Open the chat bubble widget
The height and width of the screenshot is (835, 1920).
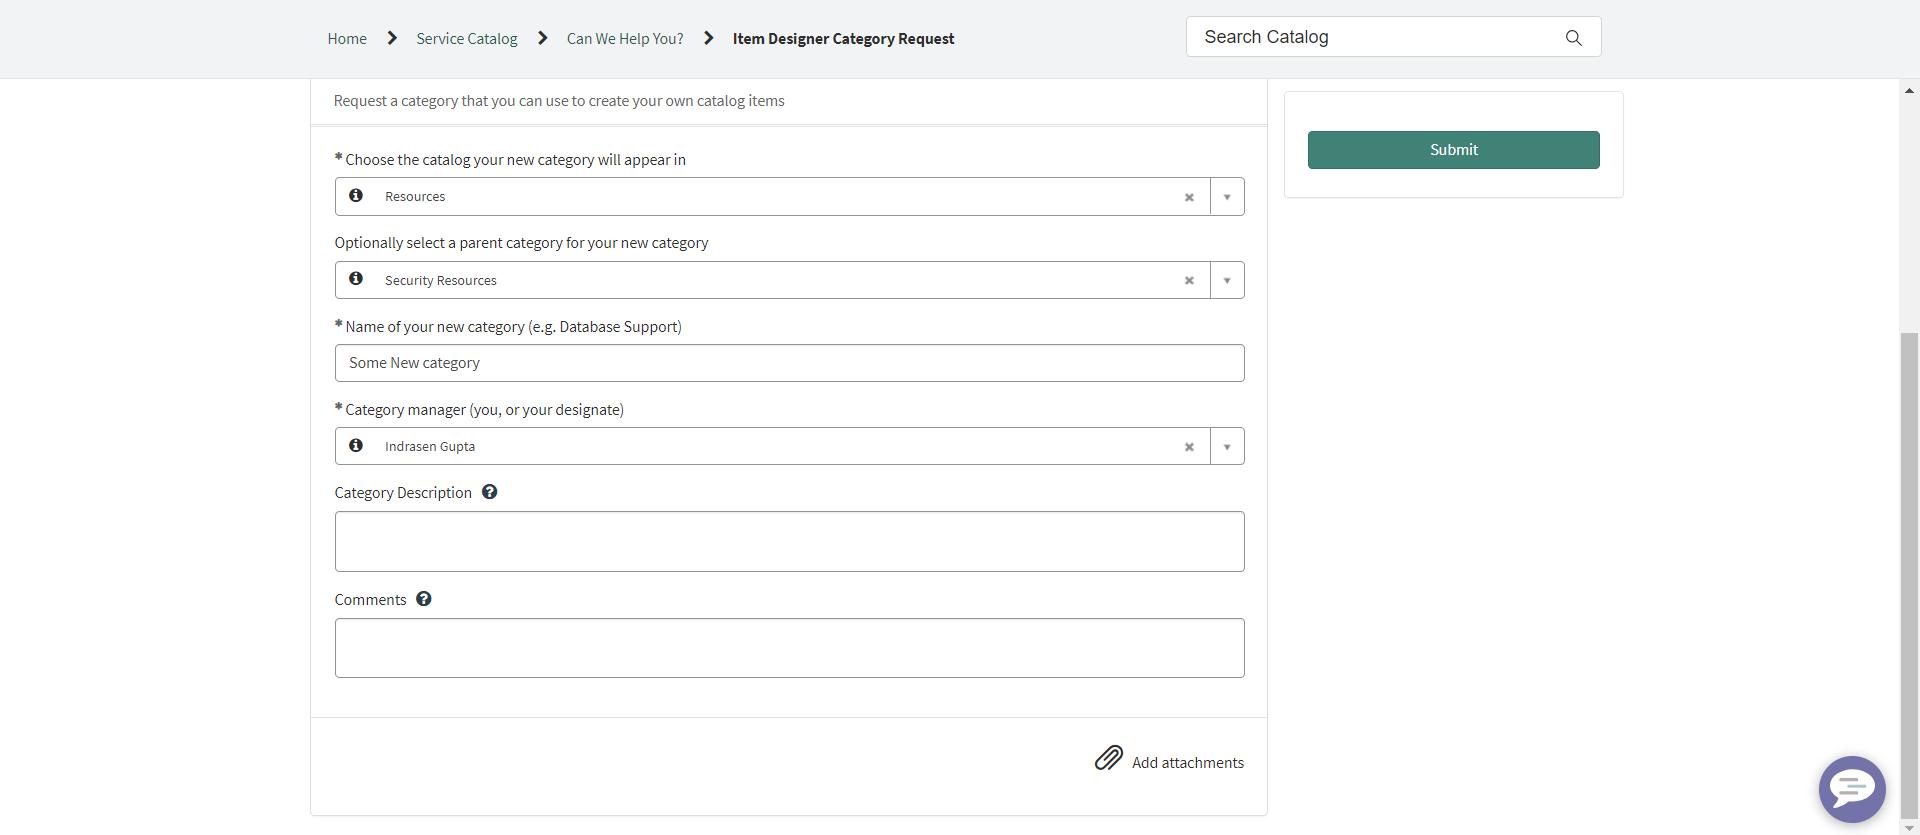pos(1852,789)
